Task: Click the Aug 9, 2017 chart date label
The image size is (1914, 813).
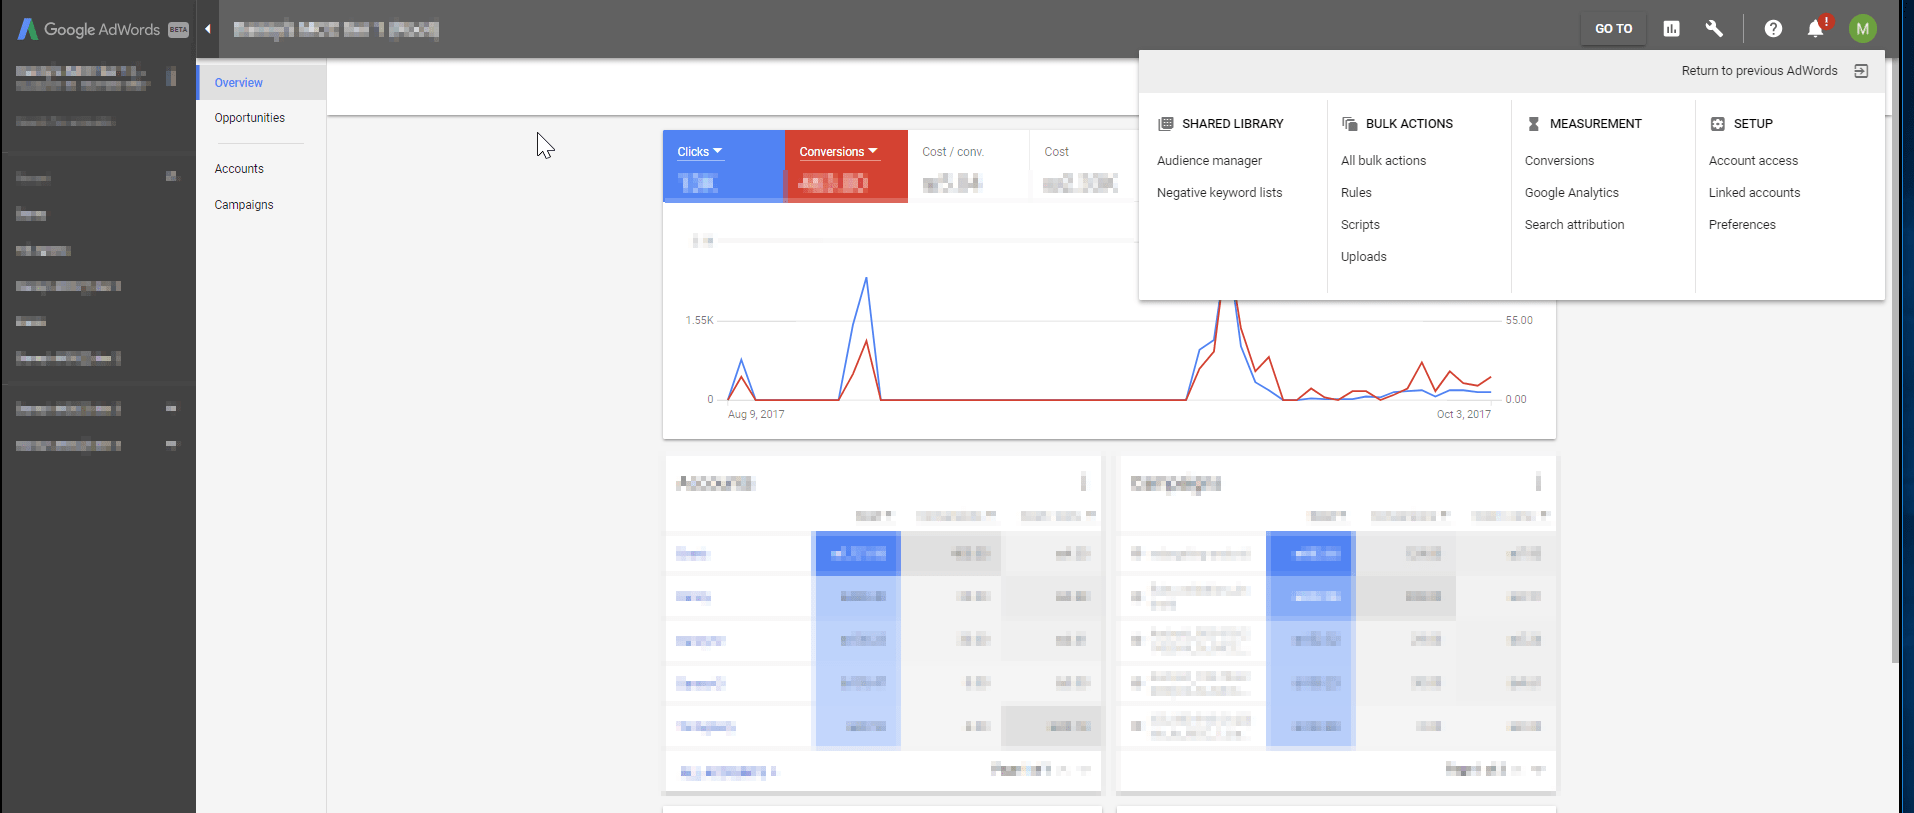Action: pos(756,414)
